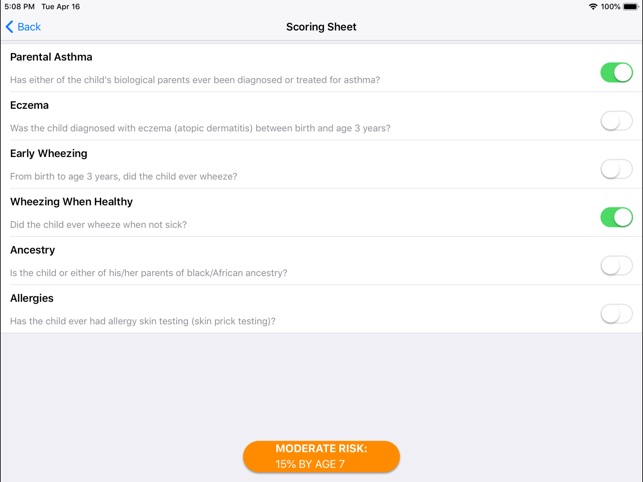Click the Scoring Sheet title
Viewport: 643px width, 482px height.
(x=321, y=27)
